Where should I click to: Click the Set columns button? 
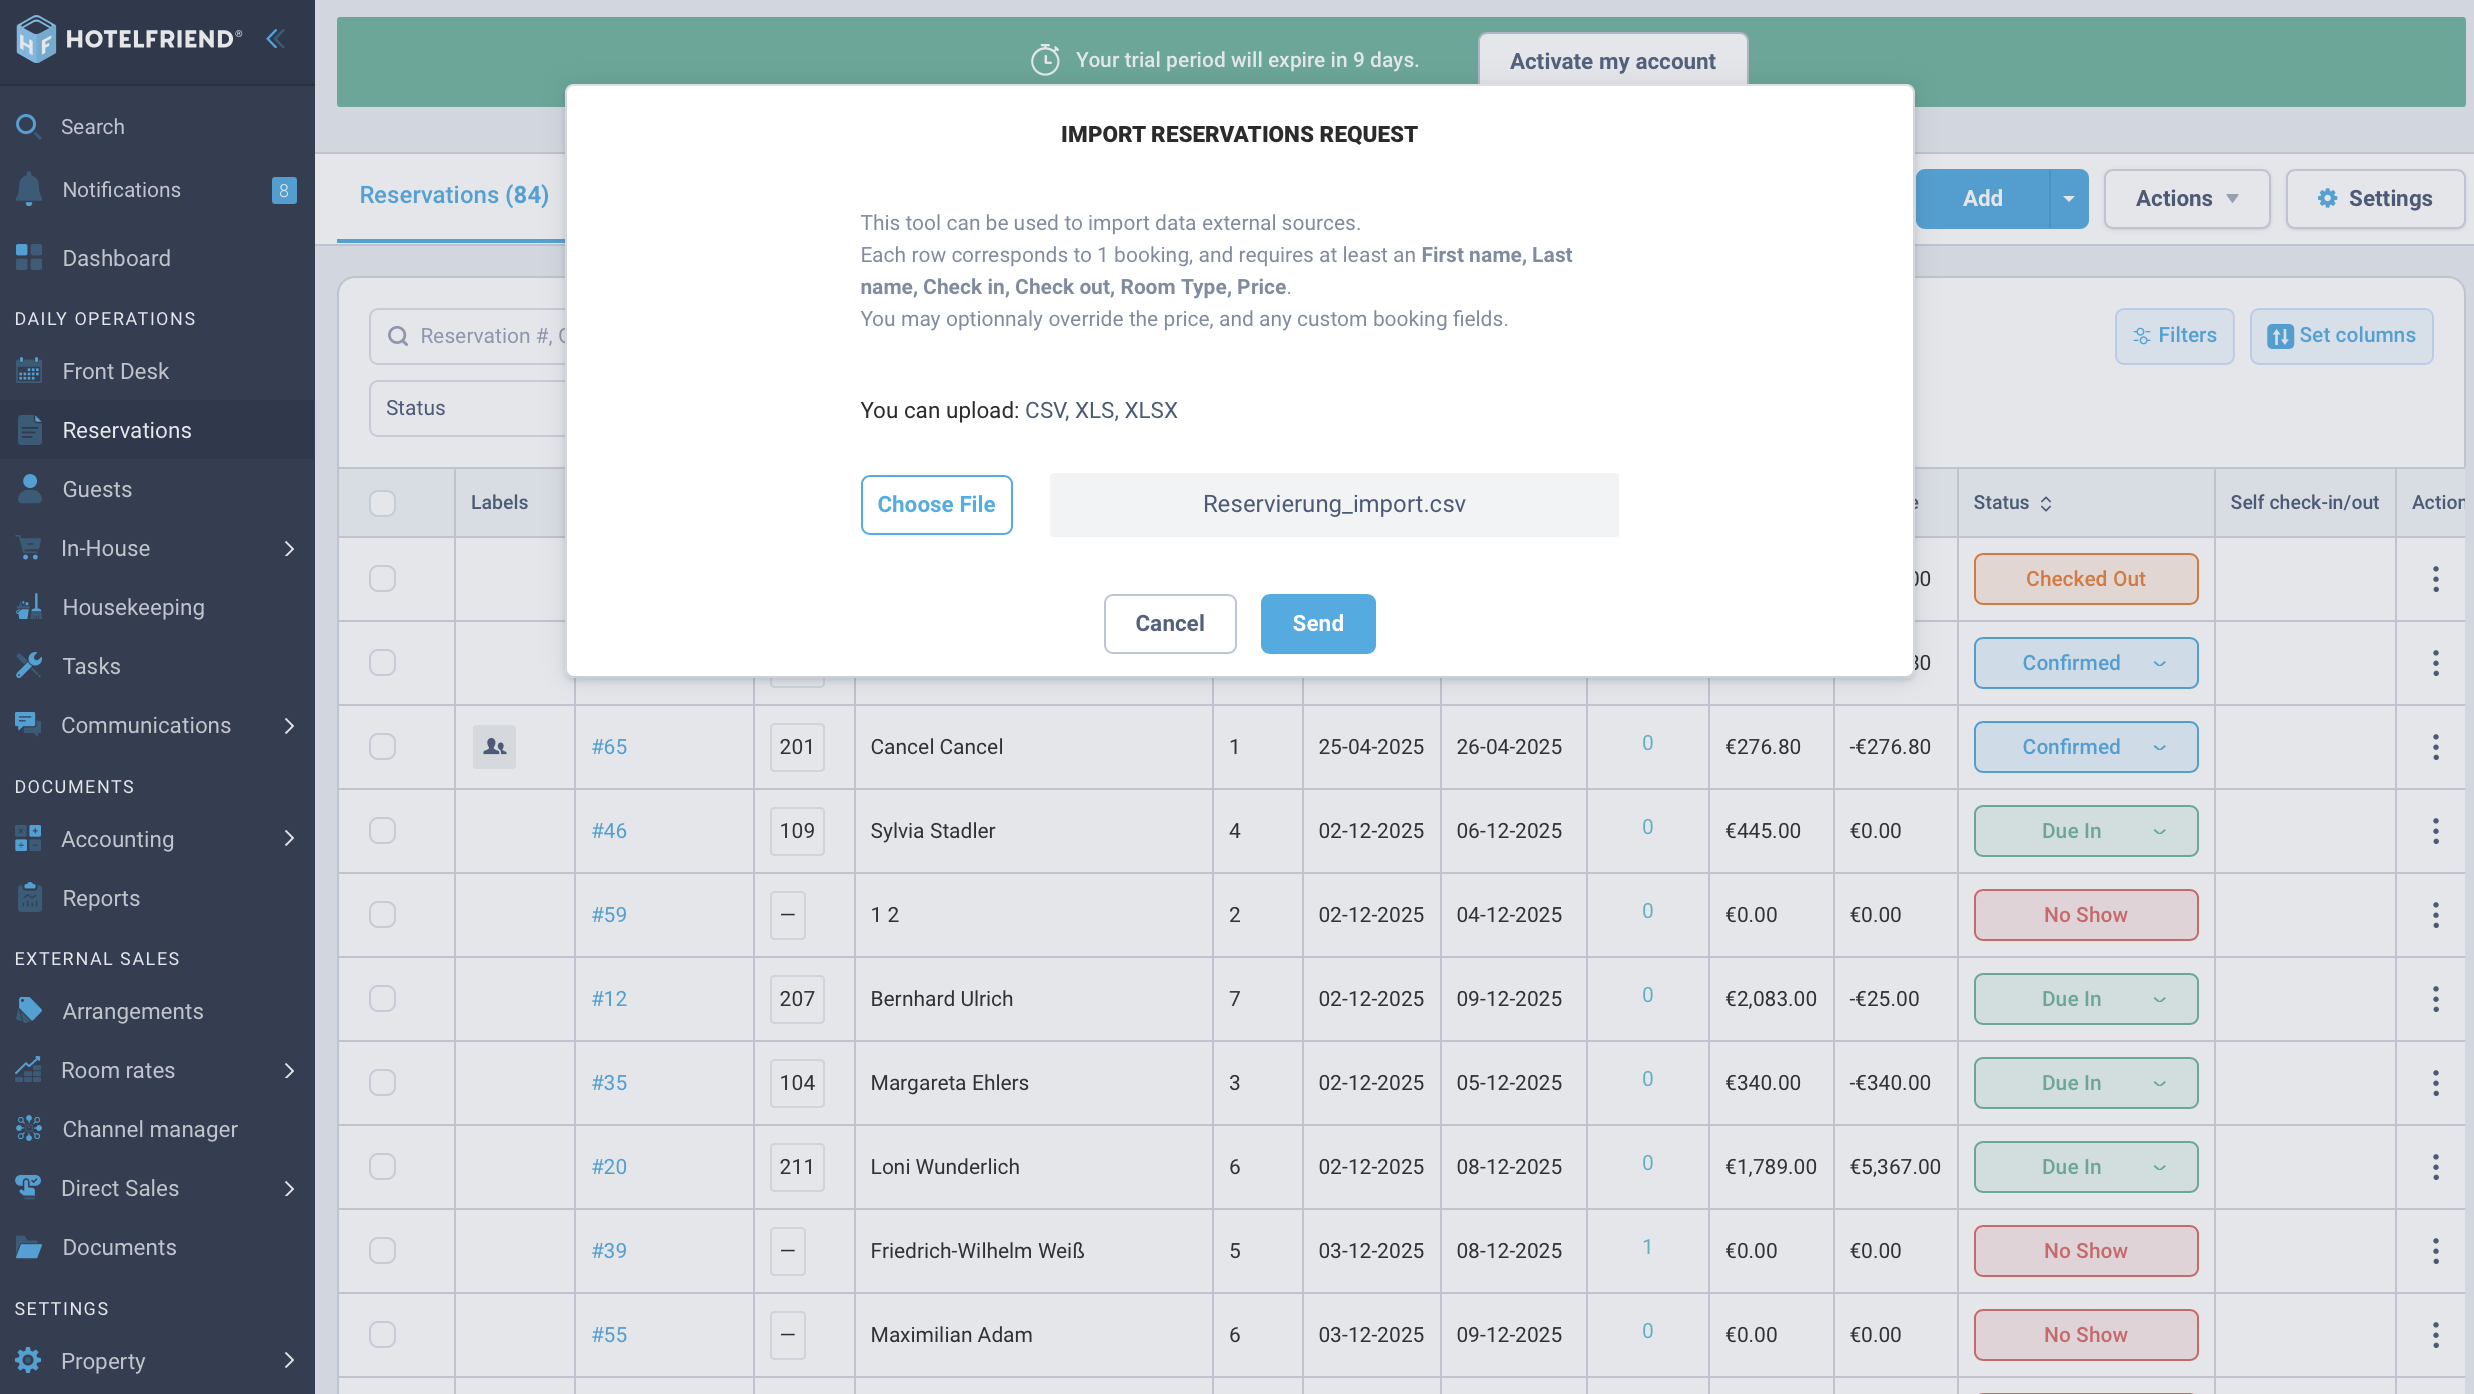coord(2341,336)
